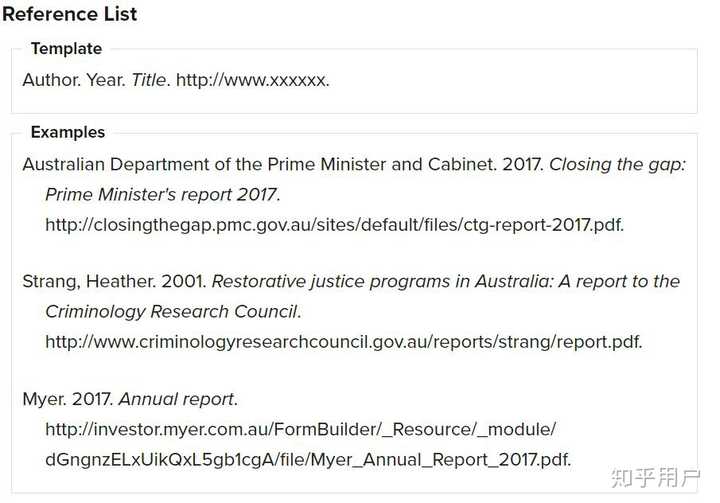Click the Examples section label
The width and height of the screenshot is (720, 503).
pyautogui.click(x=67, y=132)
